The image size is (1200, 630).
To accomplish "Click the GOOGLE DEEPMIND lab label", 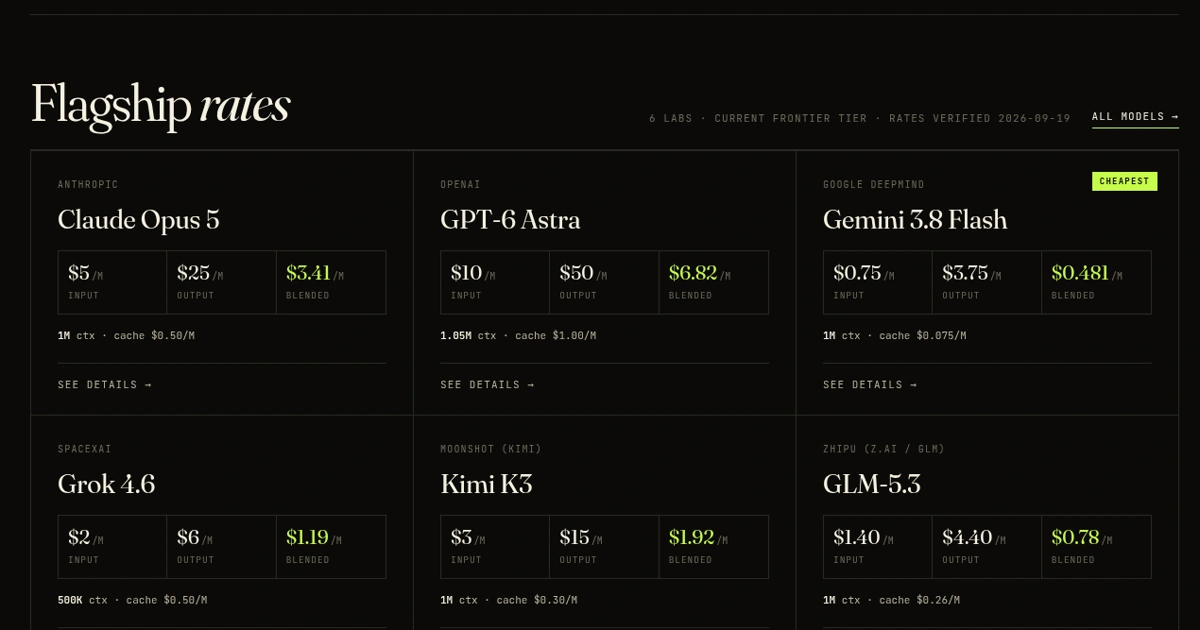I will click(874, 185).
